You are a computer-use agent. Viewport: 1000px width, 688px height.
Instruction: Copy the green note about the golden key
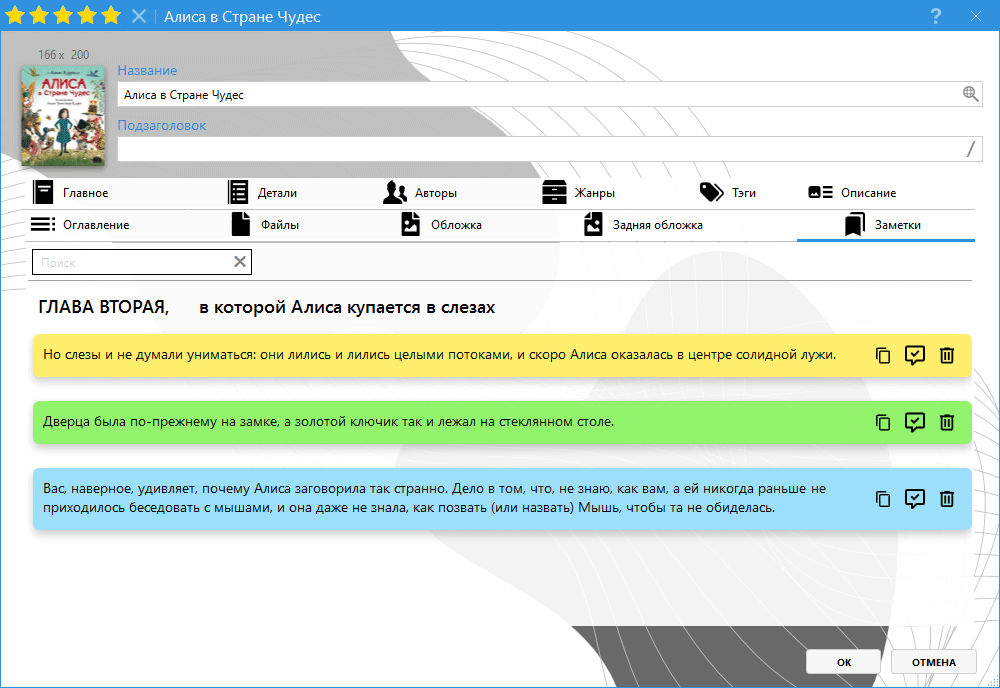(882, 422)
